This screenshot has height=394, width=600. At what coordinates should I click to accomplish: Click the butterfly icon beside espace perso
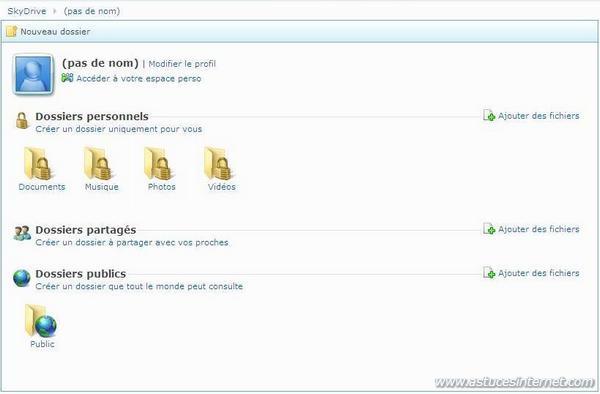(67, 78)
